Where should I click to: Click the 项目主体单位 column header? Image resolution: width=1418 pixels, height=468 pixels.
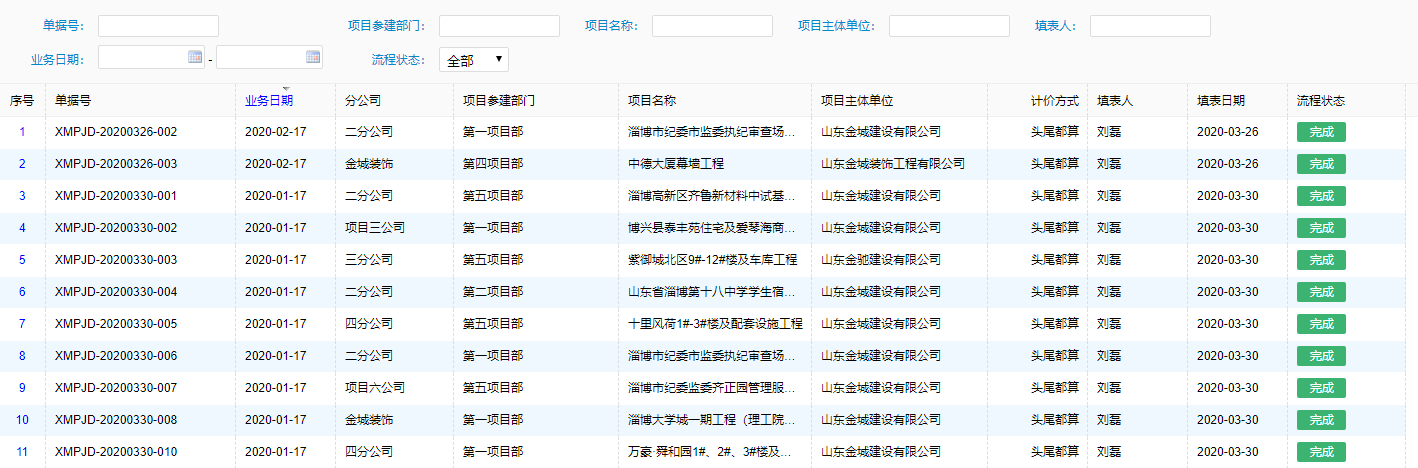(x=857, y=101)
